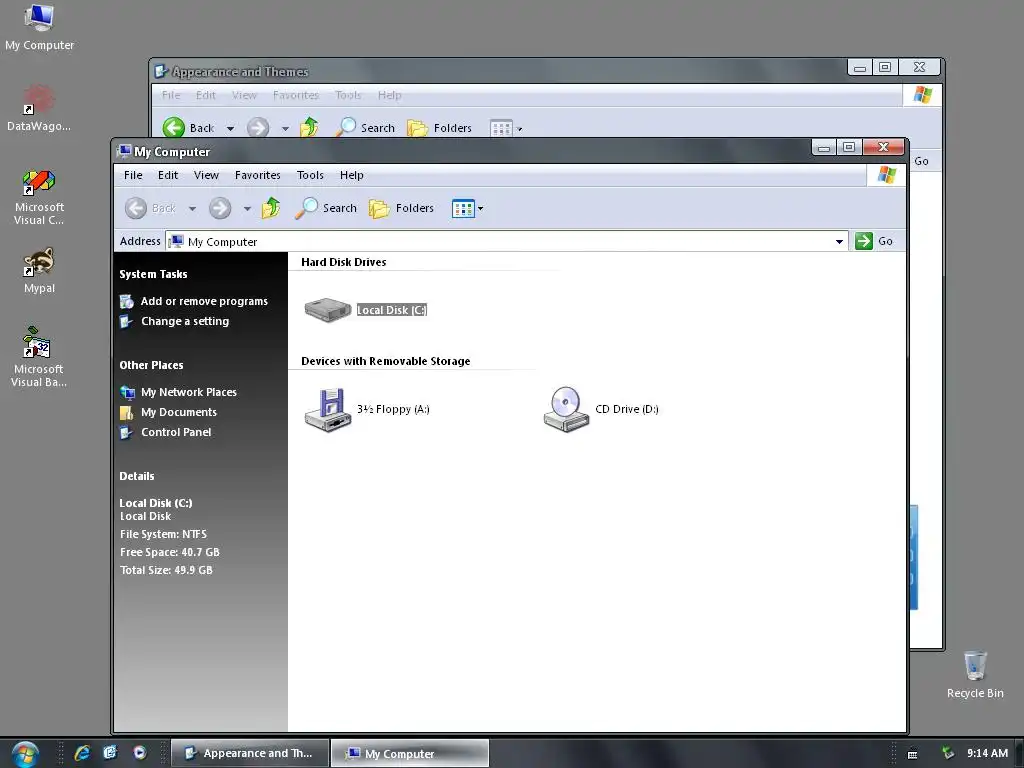Click the Details panel header
The image size is (1024, 768).
click(x=137, y=476)
